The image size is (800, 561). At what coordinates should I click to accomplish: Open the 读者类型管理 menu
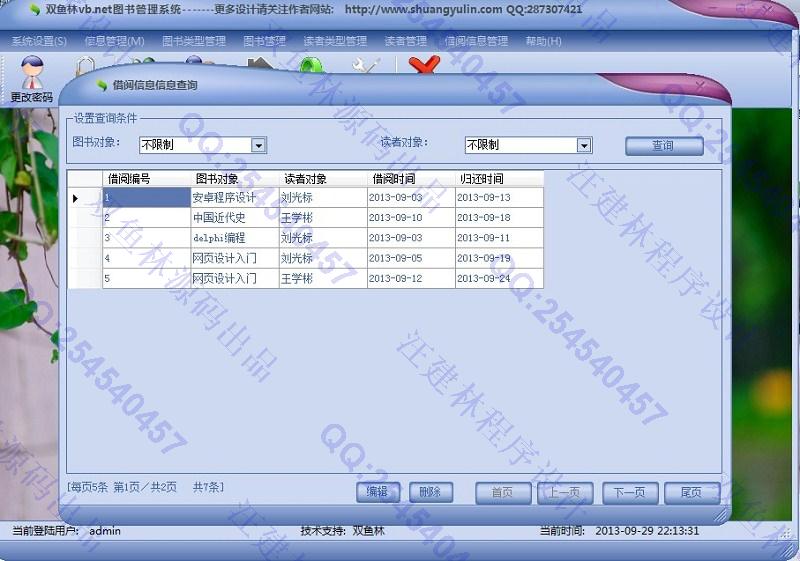[x=334, y=41]
